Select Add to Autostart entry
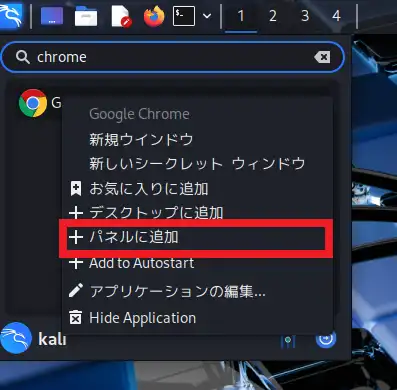 point(197,263)
